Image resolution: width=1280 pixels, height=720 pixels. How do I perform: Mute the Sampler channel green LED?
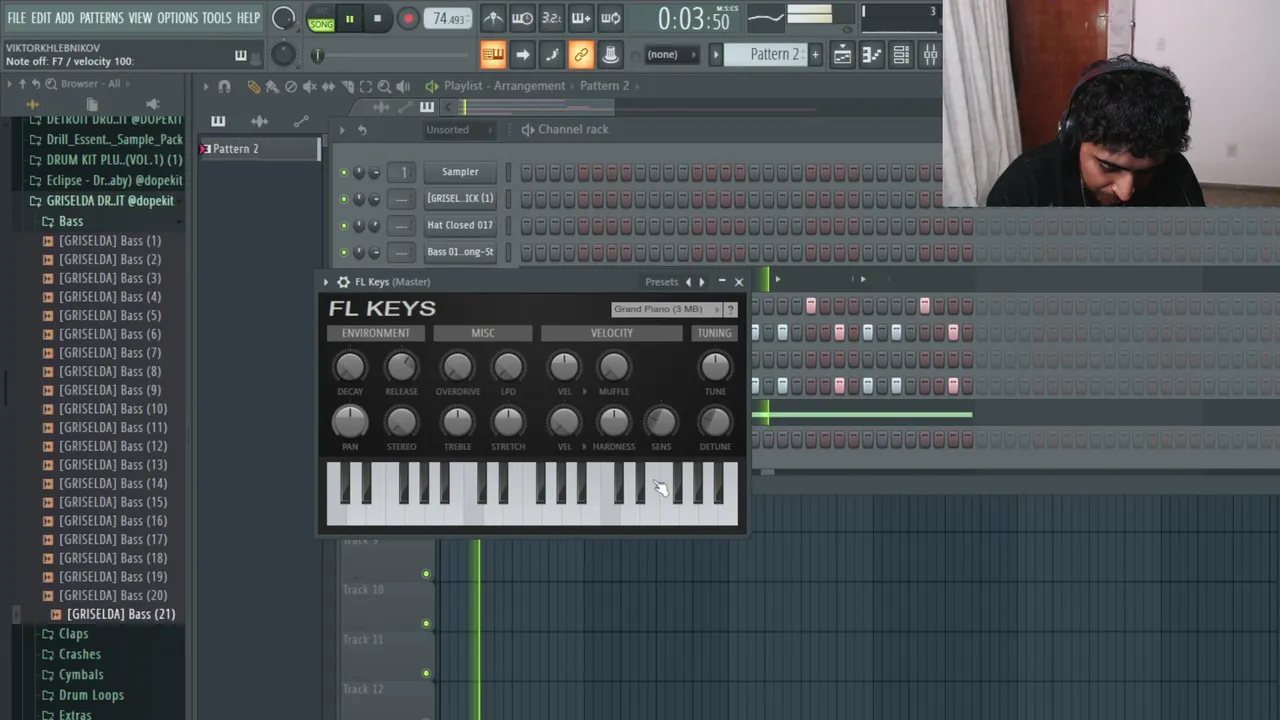point(344,172)
